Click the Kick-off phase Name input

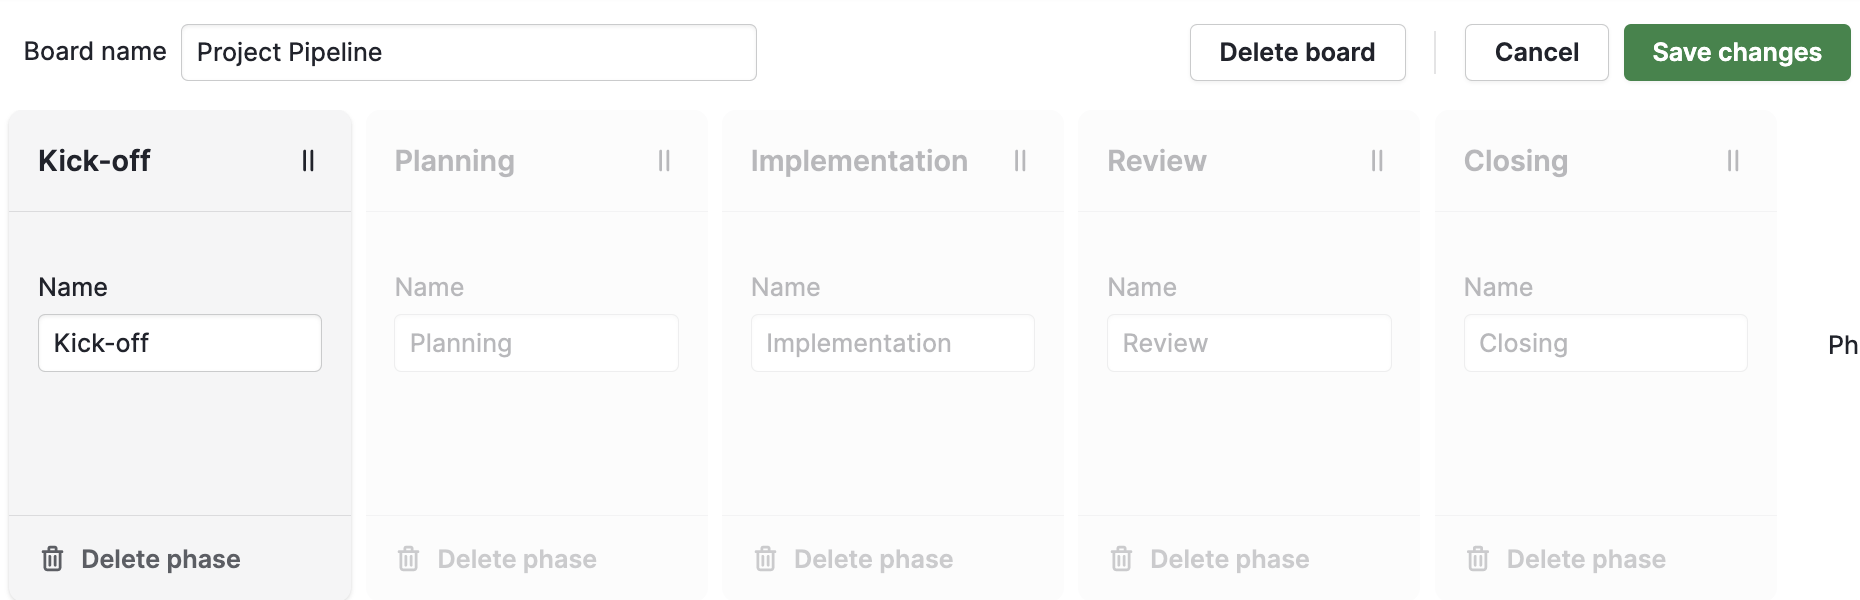coord(179,343)
